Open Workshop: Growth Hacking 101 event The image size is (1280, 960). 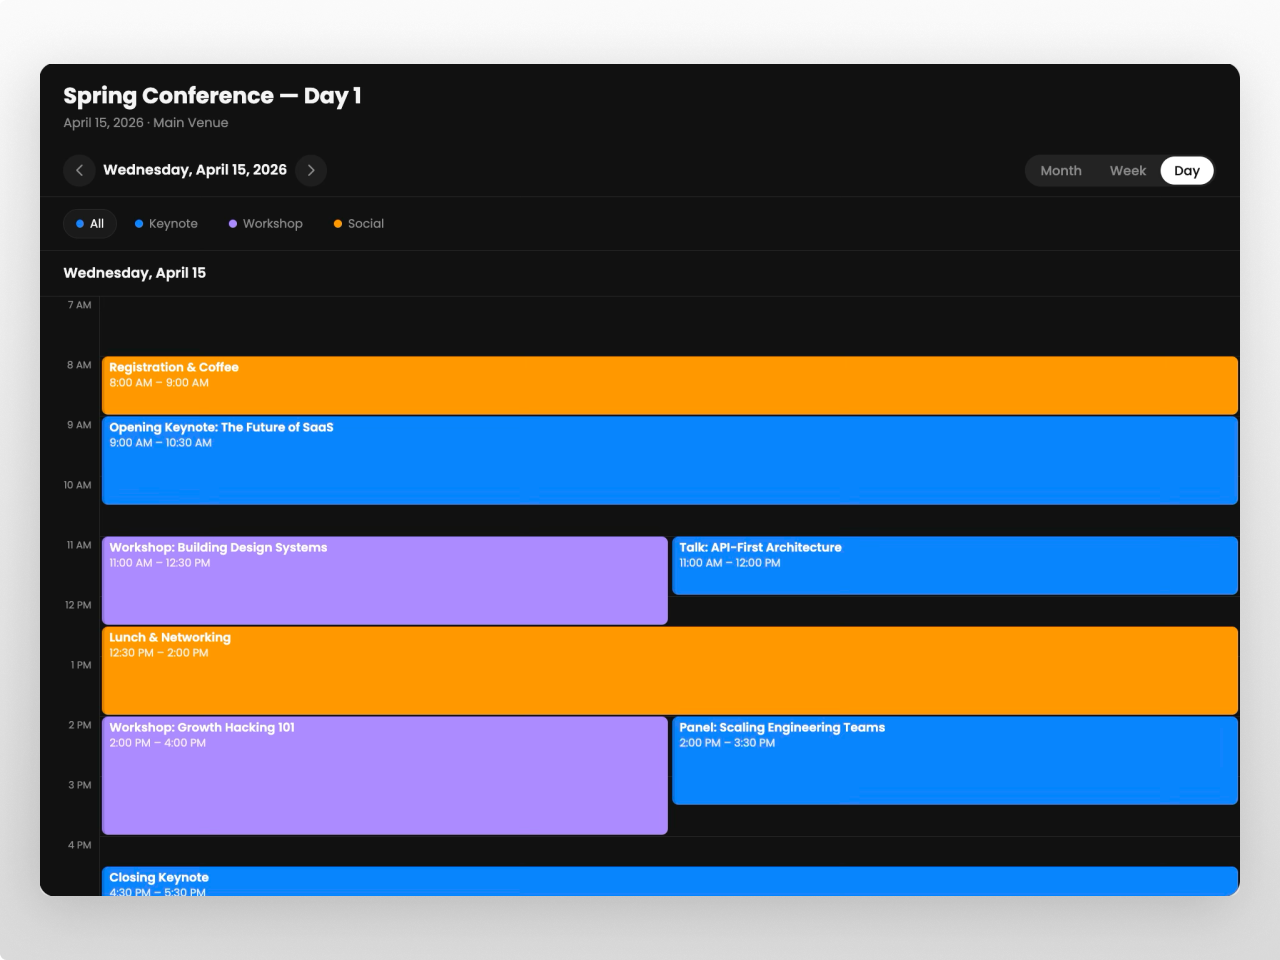pyautogui.click(x=385, y=775)
